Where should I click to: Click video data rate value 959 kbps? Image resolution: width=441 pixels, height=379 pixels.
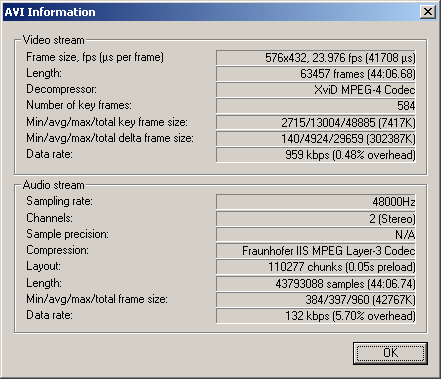point(316,155)
